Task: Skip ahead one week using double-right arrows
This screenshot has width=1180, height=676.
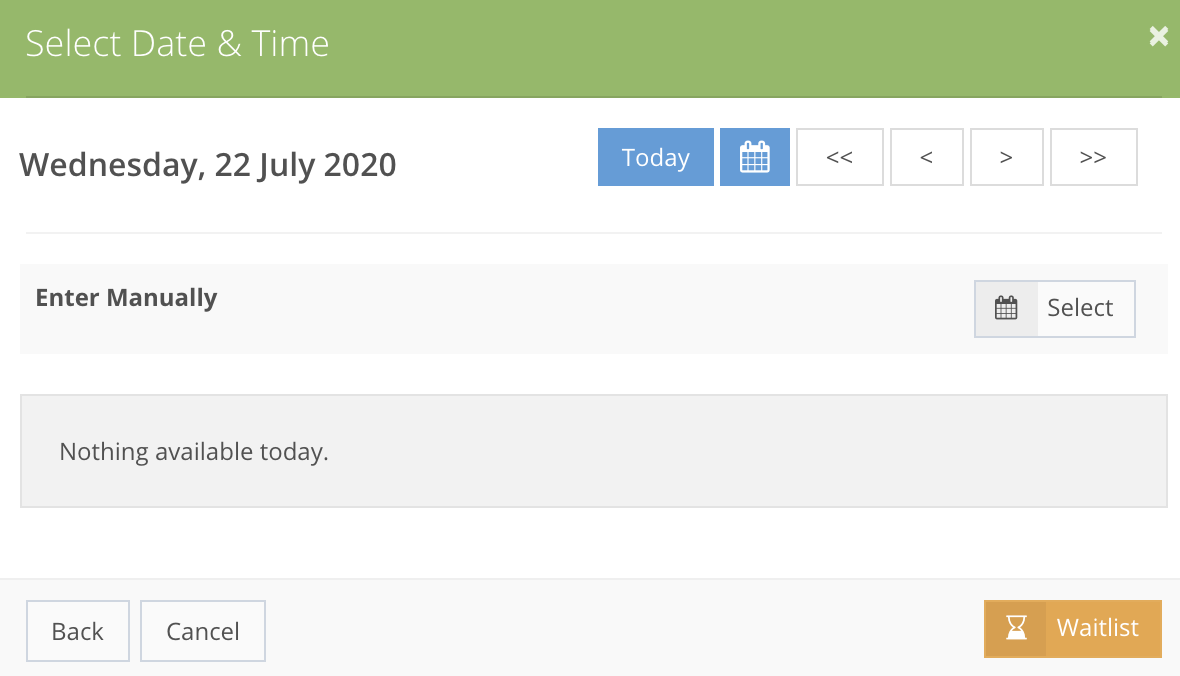Action: click(x=1093, y=156)
